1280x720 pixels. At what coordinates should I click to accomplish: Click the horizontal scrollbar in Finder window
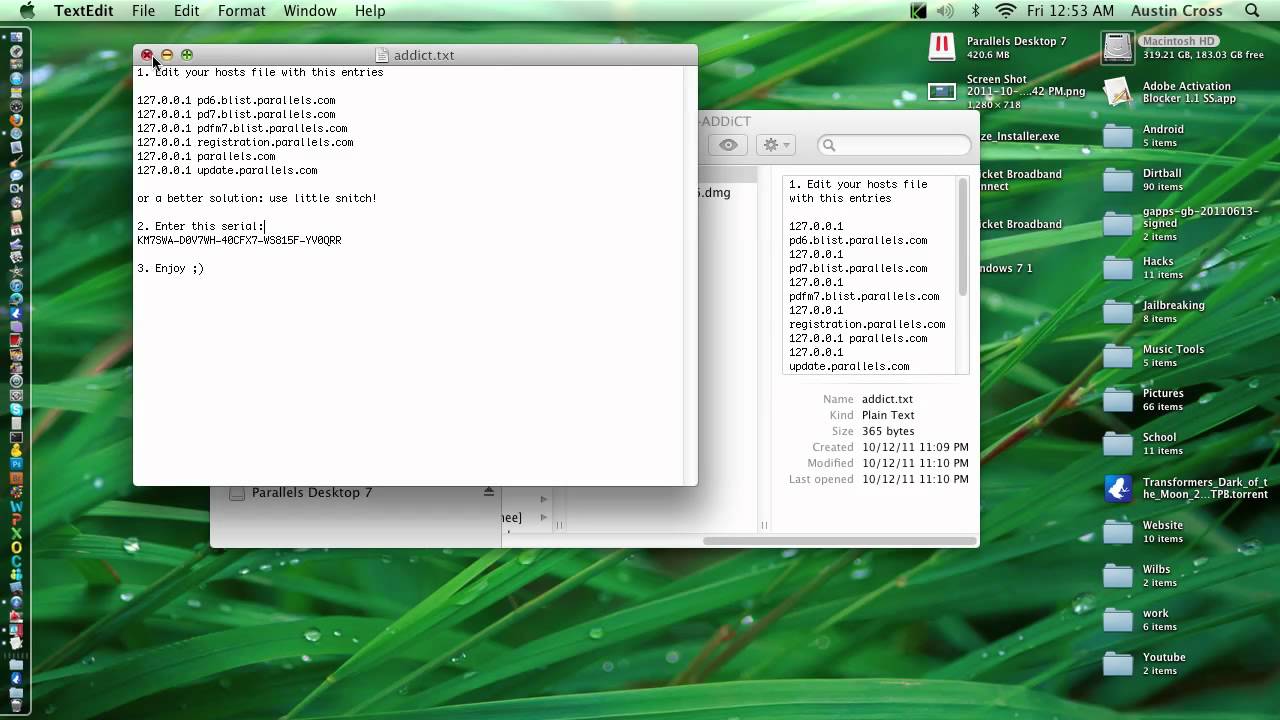[838, 541]
